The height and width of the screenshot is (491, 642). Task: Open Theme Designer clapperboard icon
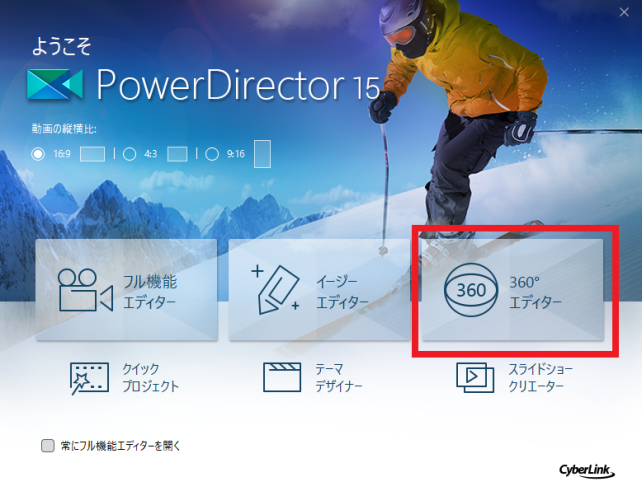coord(282,377)
